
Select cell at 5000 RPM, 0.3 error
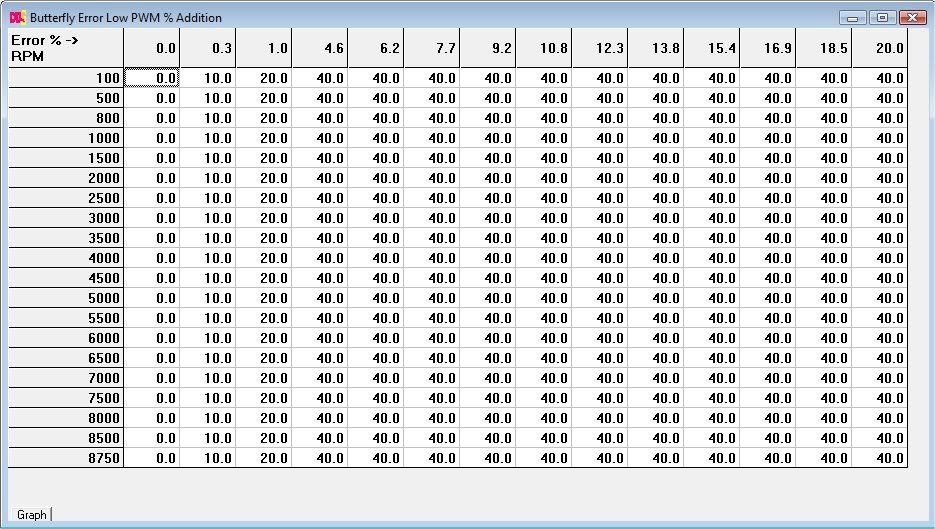coord(208,298)
